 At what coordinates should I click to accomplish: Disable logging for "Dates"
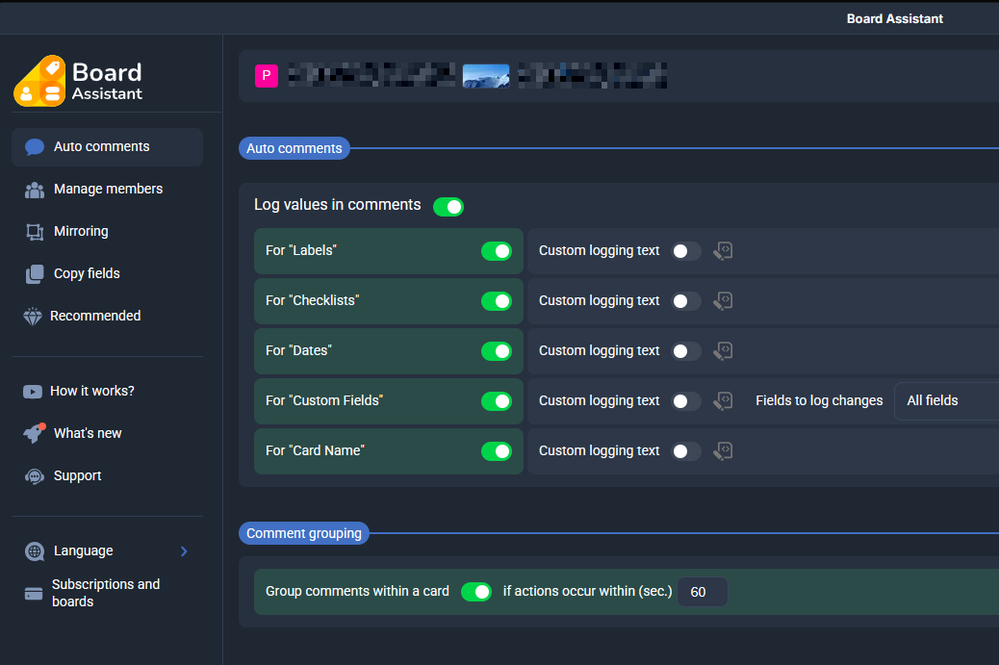[496, 351]
